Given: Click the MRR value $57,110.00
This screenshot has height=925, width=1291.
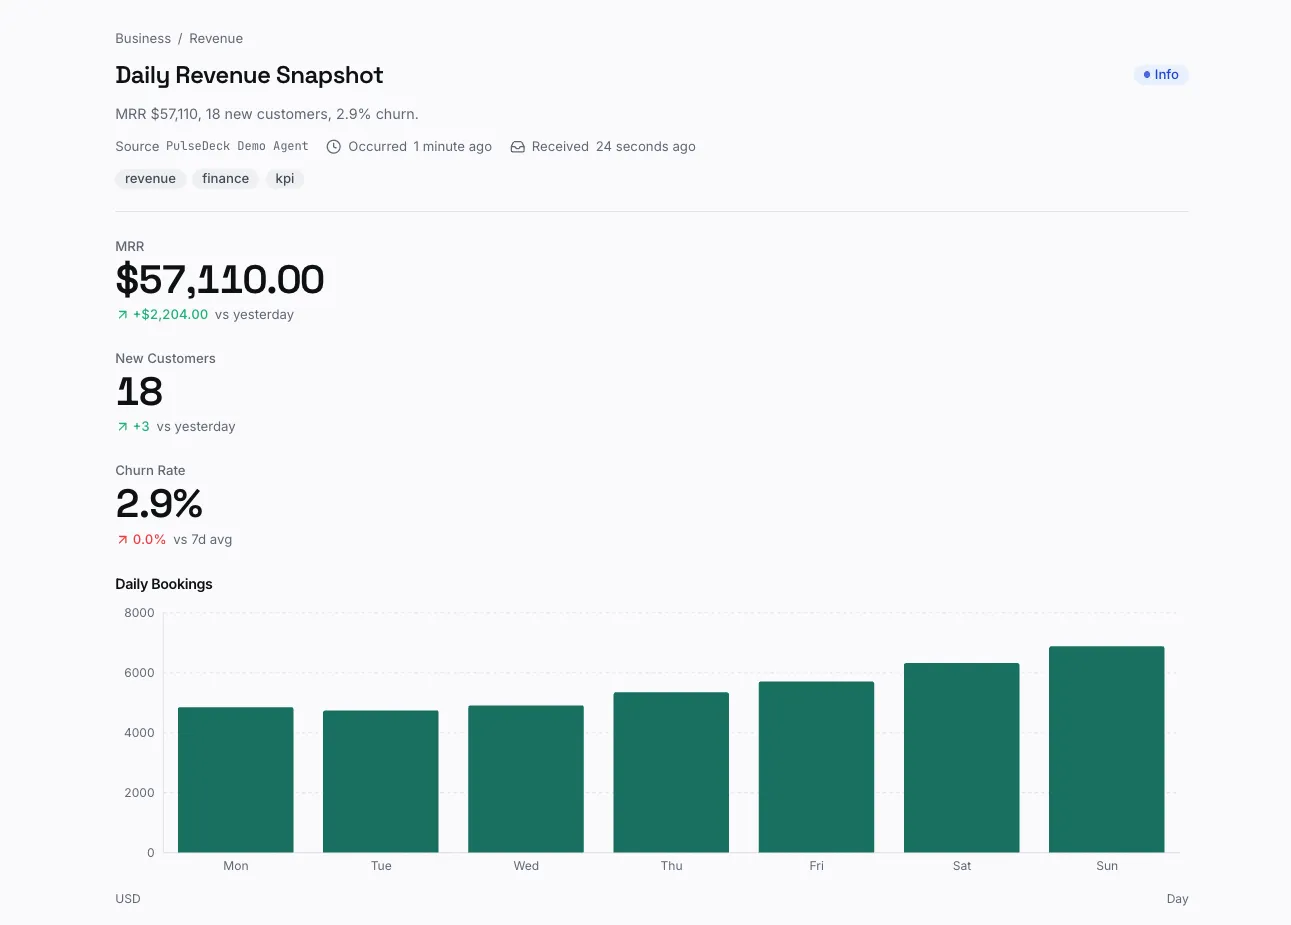Looking at the screenshot, I should pos(220,280).
